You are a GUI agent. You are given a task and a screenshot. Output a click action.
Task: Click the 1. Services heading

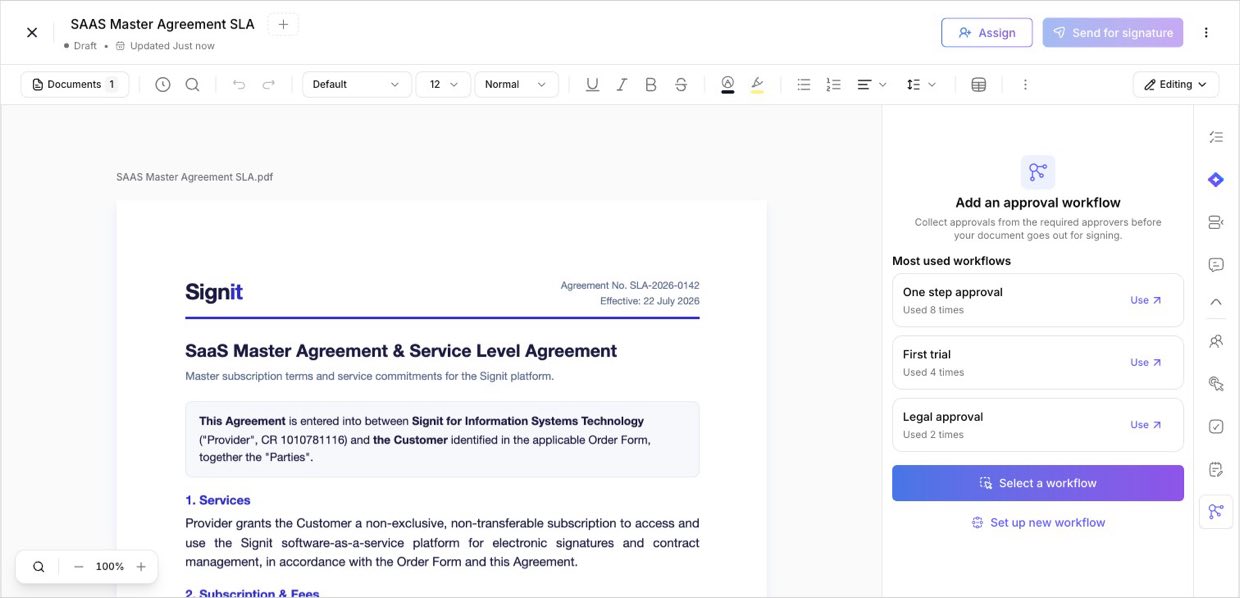218,500
